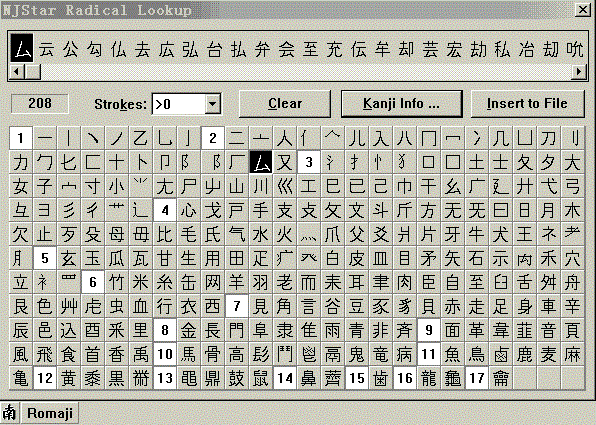Image resolution: width=596 pixels, height=425 pixels.
Task: Click the Clear button
Action: pos(285,103)
